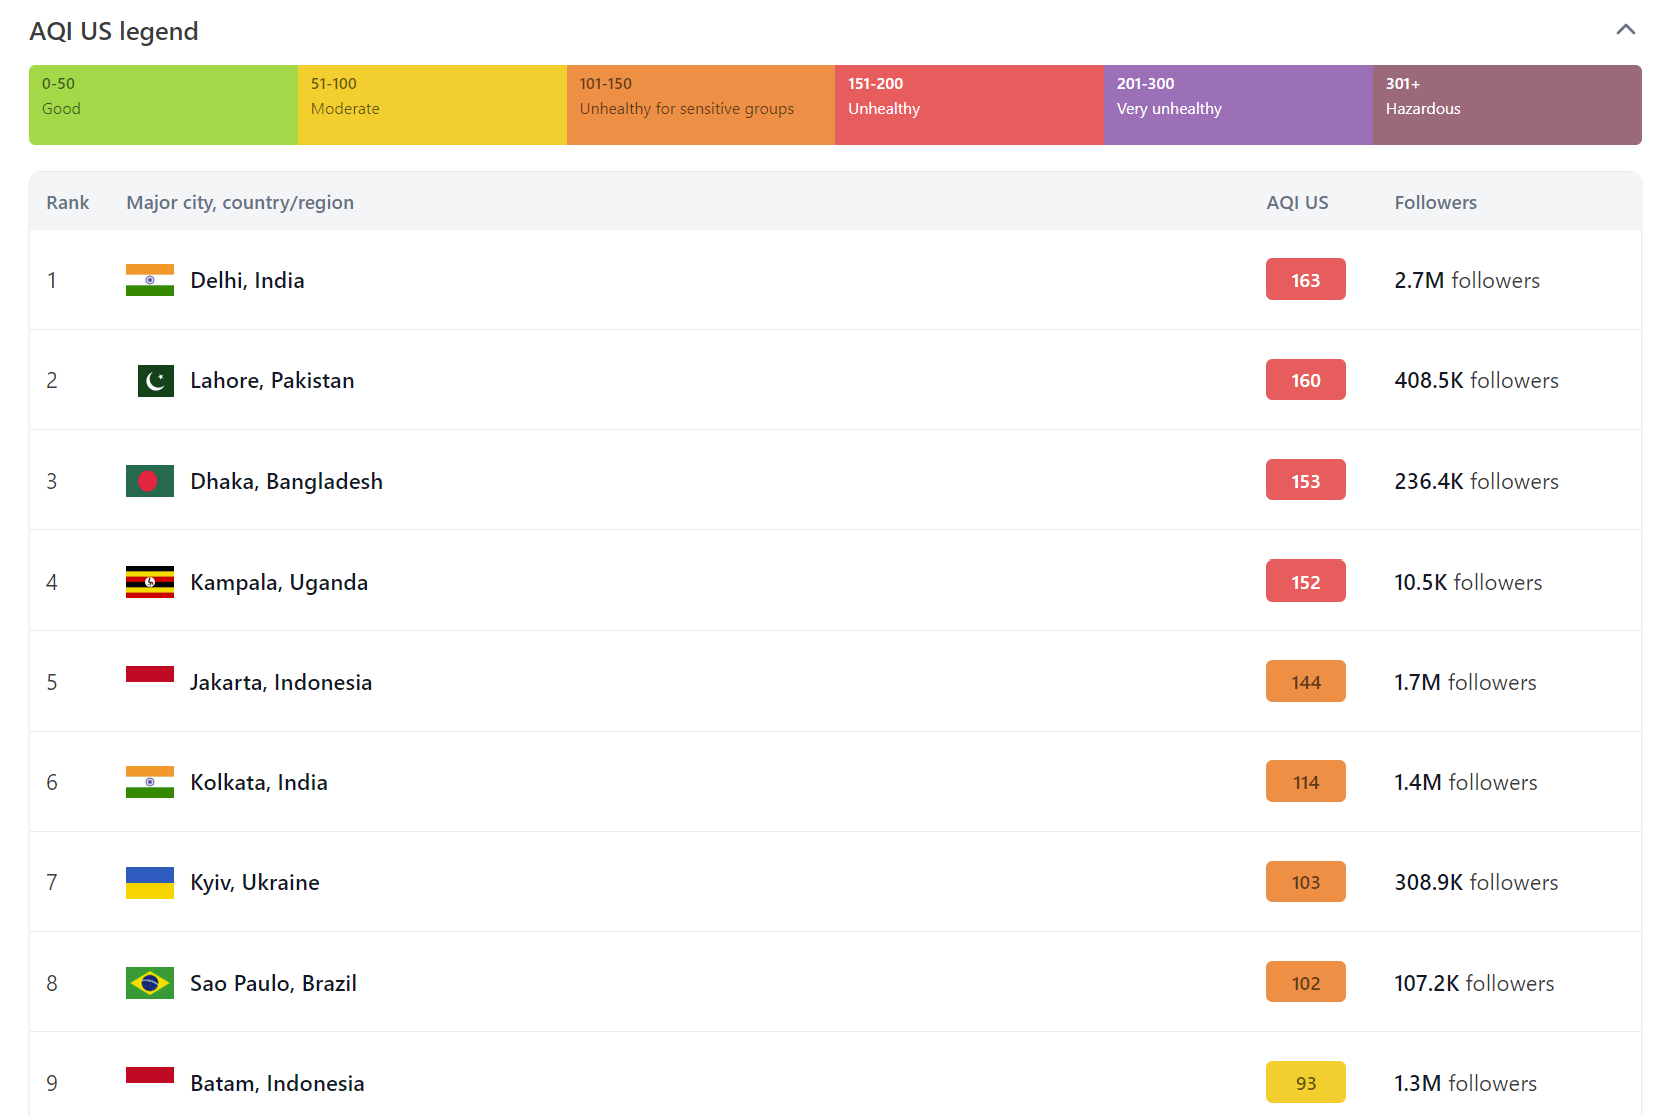Click the Rank column header

(x=67, y=202)
